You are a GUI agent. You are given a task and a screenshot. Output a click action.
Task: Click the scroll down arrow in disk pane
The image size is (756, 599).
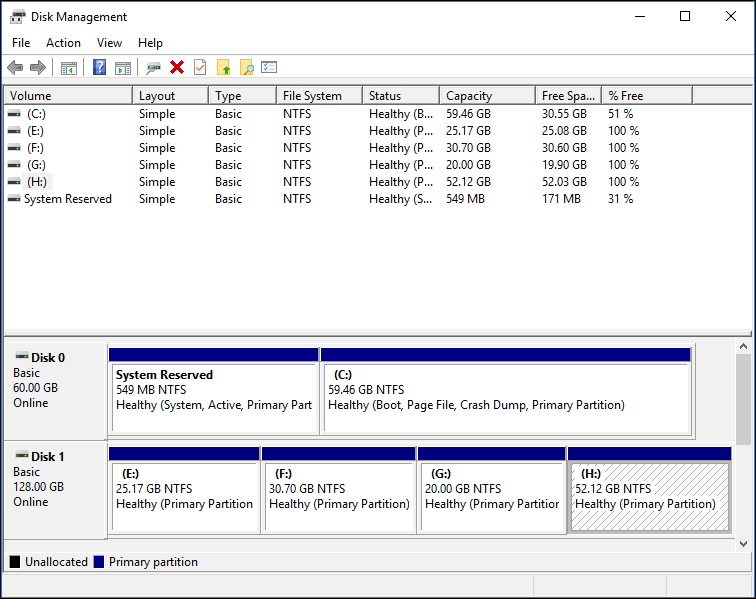743,544
